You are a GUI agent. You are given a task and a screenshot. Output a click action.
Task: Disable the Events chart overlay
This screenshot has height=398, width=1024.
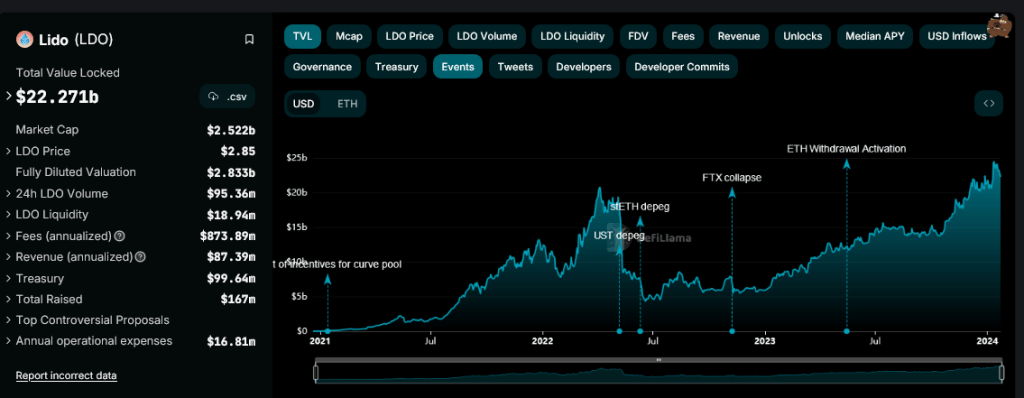(458, 67)
